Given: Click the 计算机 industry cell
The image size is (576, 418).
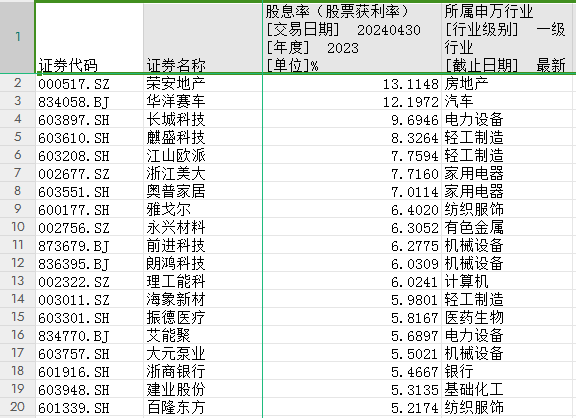Looking at the screenshot, I should (507, 281).
